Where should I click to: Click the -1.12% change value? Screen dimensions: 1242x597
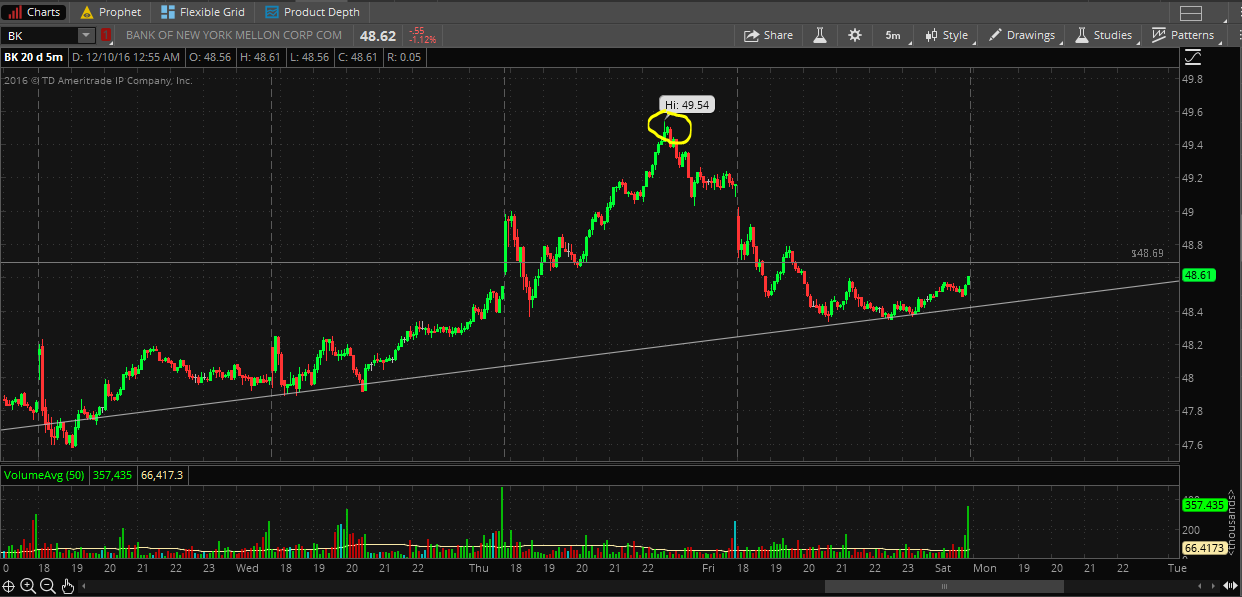[422, 40]
